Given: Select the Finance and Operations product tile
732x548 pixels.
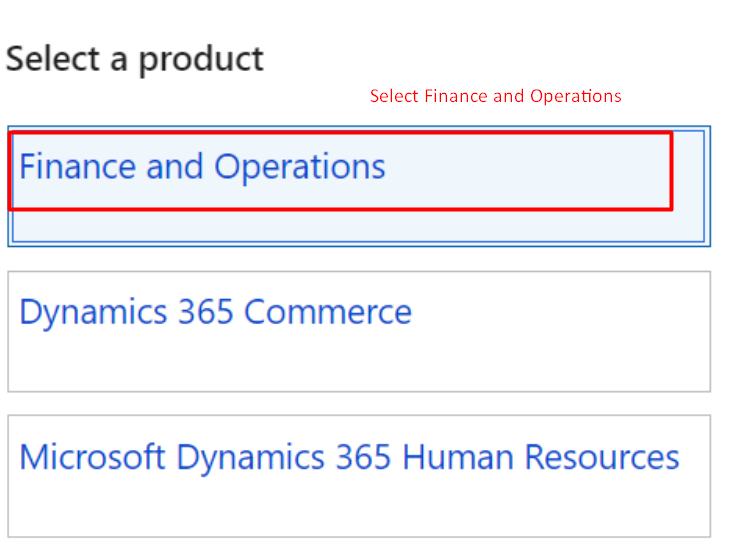Looking at the screenshot, I should coord(358,186).
